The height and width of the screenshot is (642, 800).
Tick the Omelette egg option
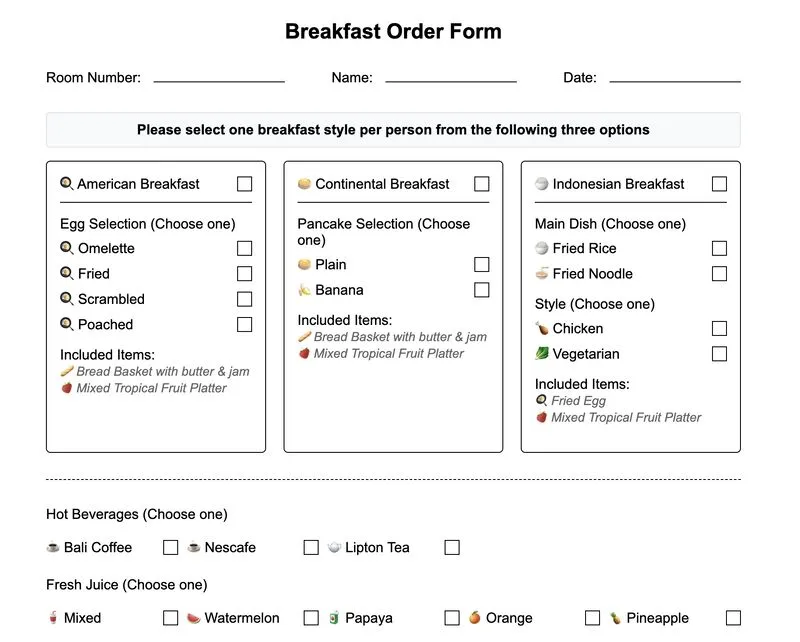point(244,248)
